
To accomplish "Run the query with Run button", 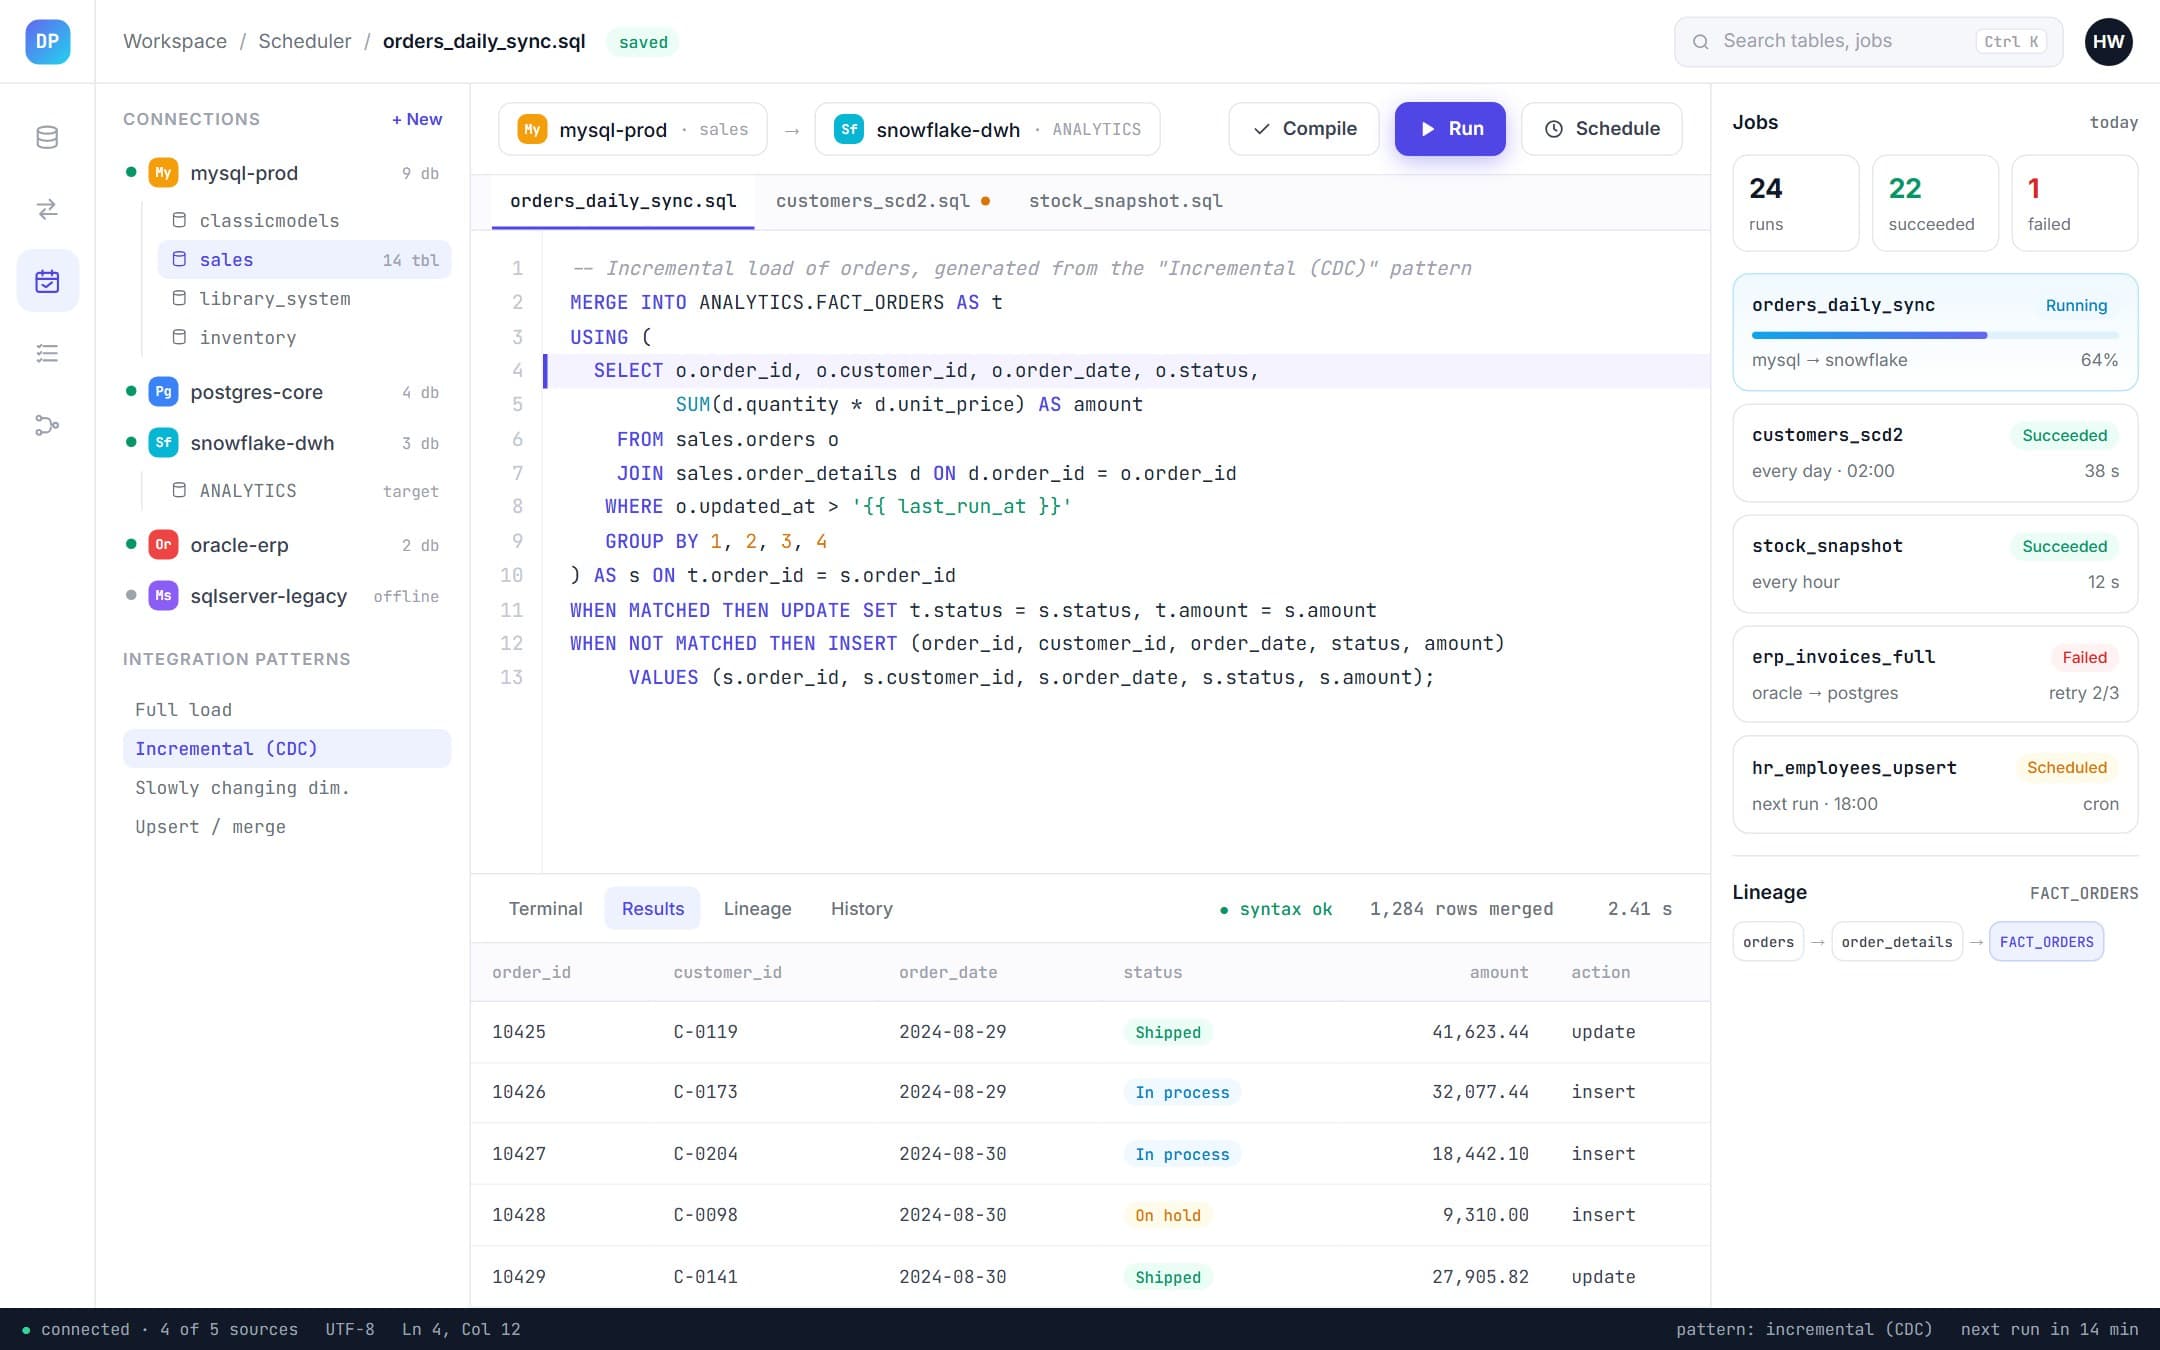I will (x=1450, y=129).
